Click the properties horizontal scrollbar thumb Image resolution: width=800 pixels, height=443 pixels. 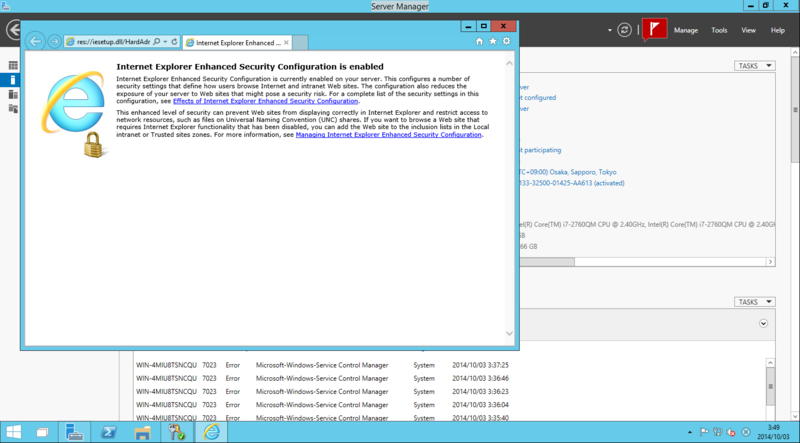(547, 262)
